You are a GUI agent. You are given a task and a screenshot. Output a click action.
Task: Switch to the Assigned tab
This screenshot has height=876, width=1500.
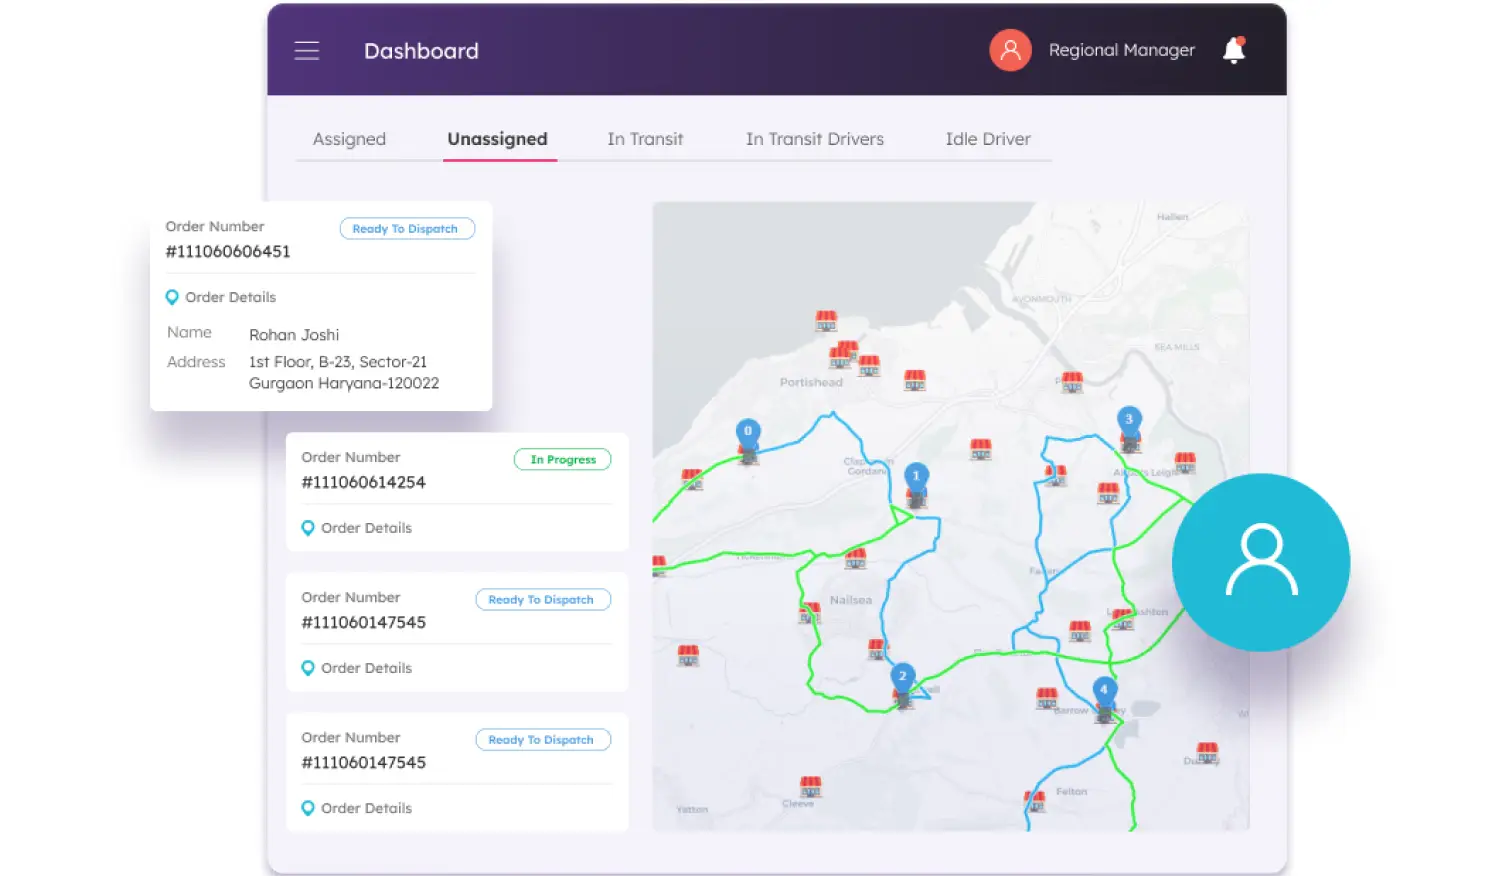point(349,139)
